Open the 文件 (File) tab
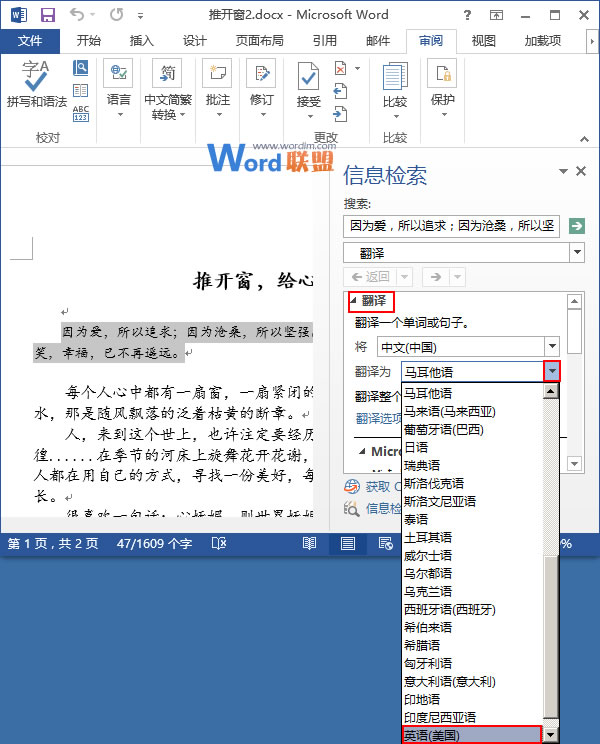 30,41
